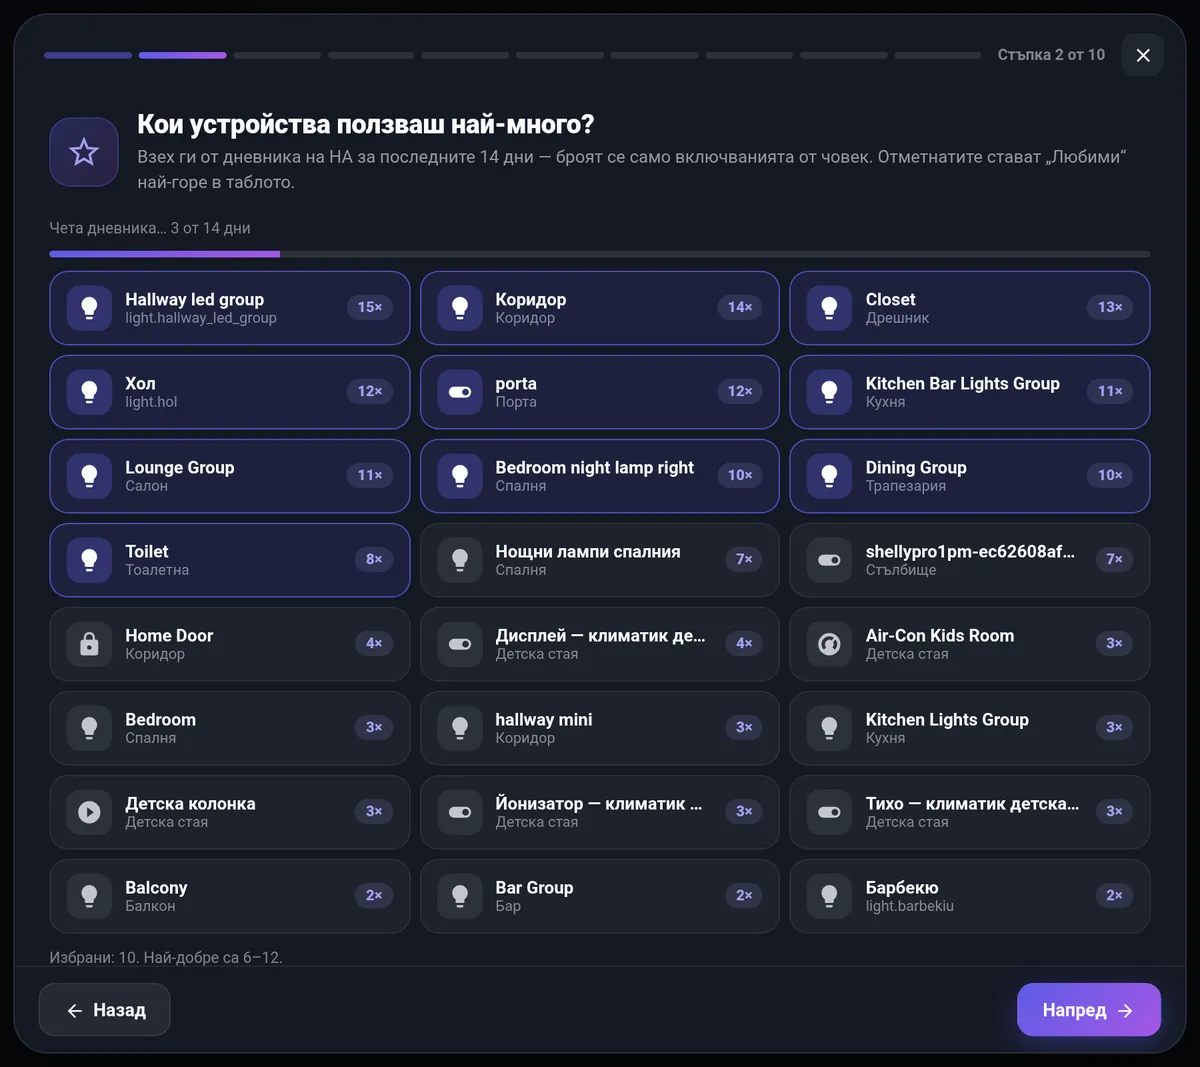1200x1067 pixels.
Task: Click the air conditioner icon on Air-Con Kids Room
Action: [829, 644]
